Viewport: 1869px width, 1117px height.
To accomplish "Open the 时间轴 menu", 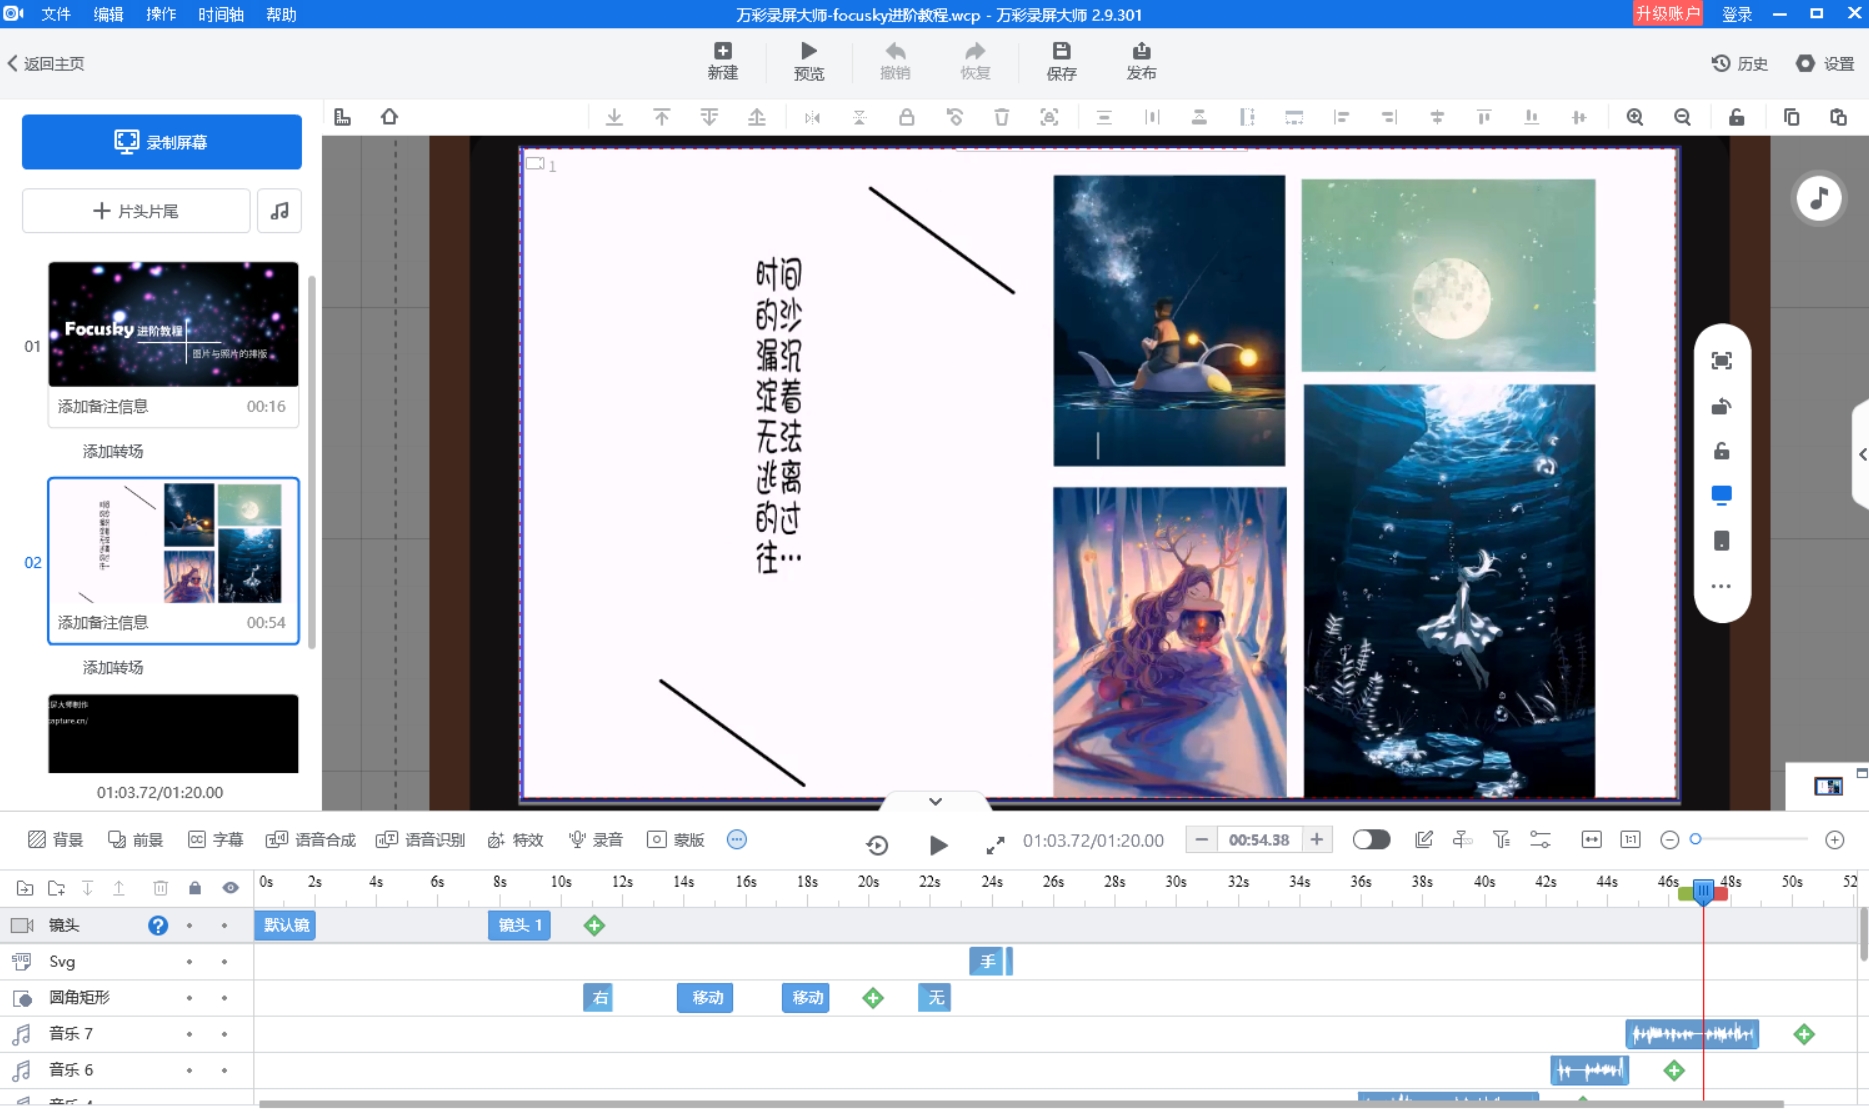I will coord(221,14).
